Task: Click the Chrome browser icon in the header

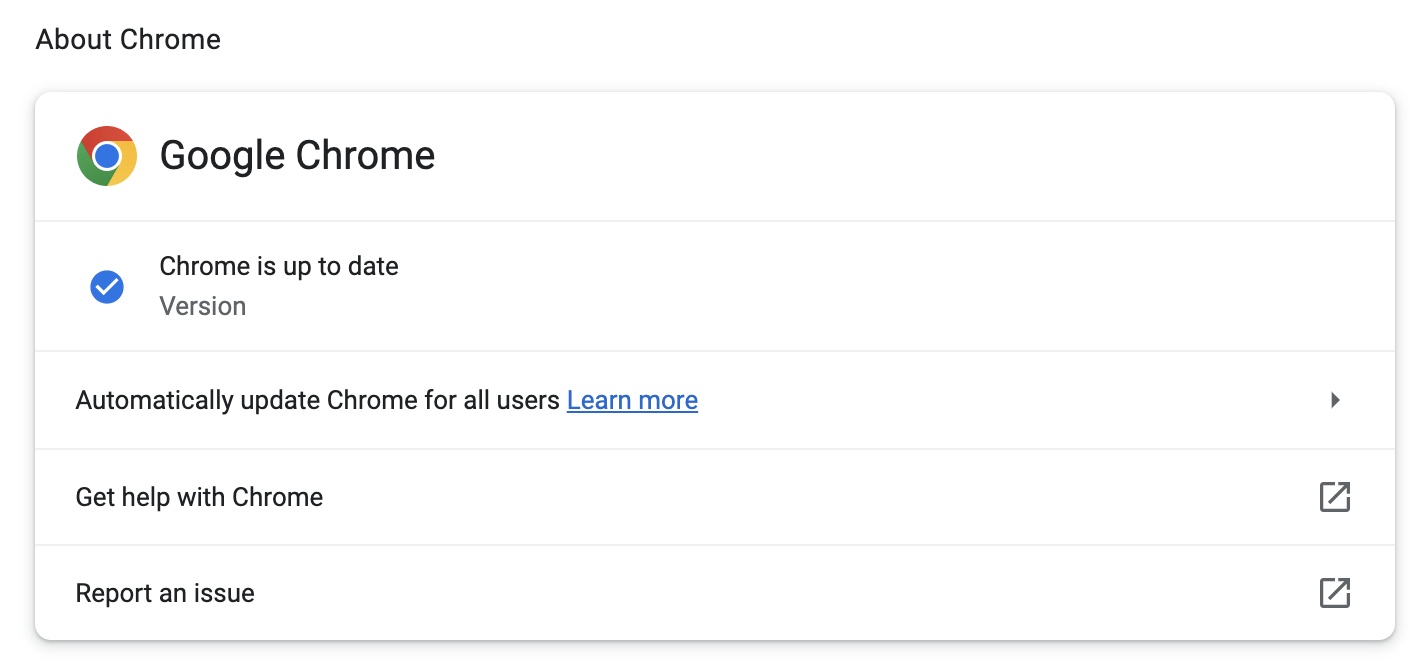Action: tap(106, 156)
